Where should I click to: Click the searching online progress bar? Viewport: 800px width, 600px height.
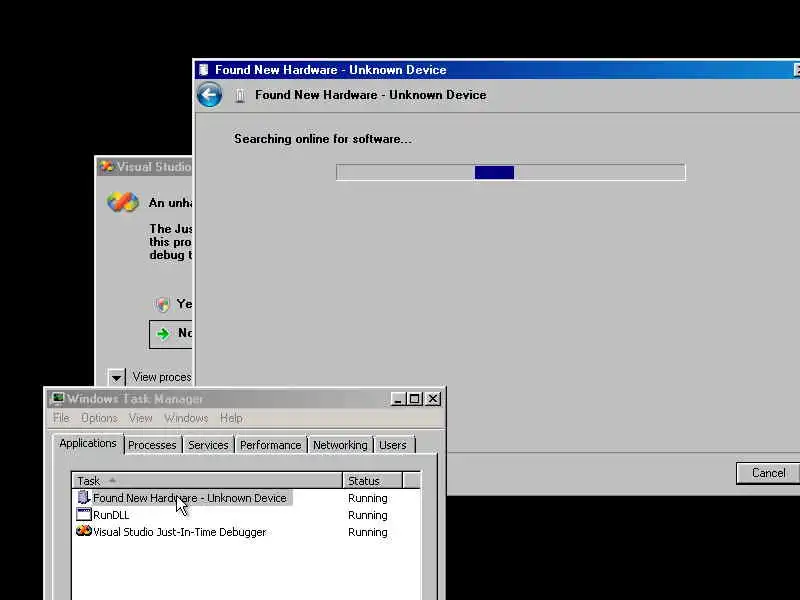[x=511, y=172]
